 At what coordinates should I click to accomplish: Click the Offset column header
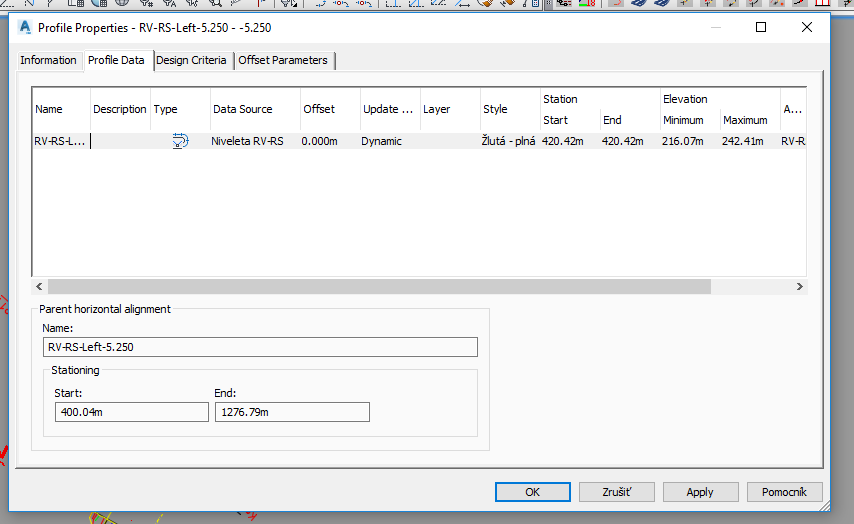click(330, 109)
